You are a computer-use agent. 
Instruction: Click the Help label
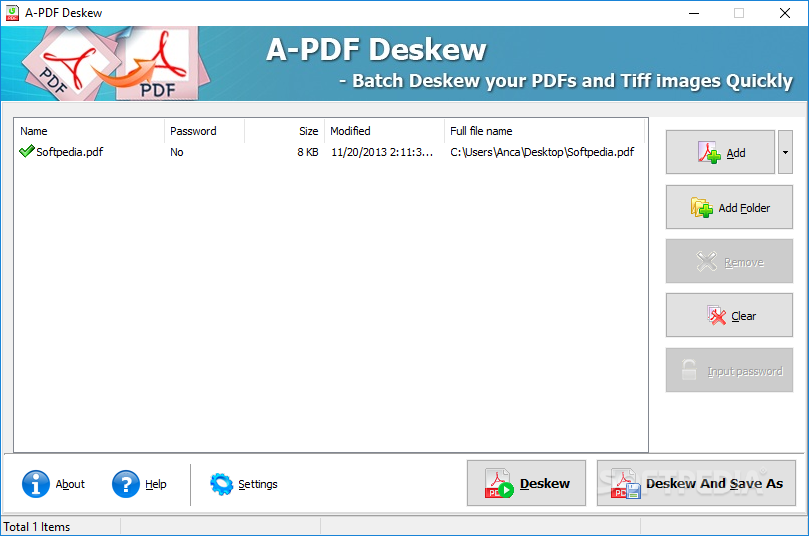pyautogui.click(x=156, y=484)
